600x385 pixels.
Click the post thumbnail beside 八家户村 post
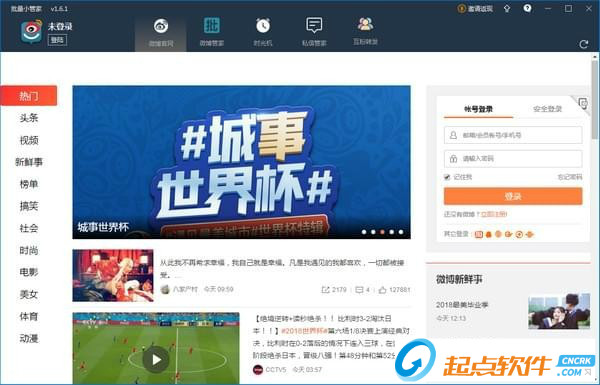click(x=113, y=276)
